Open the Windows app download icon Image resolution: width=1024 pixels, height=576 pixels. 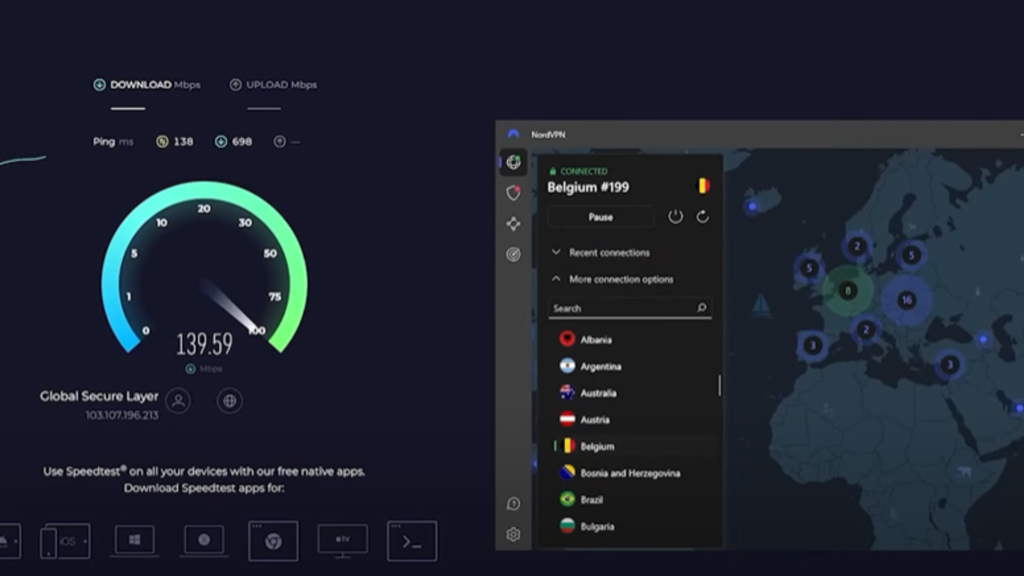click(x=135, y=541)
